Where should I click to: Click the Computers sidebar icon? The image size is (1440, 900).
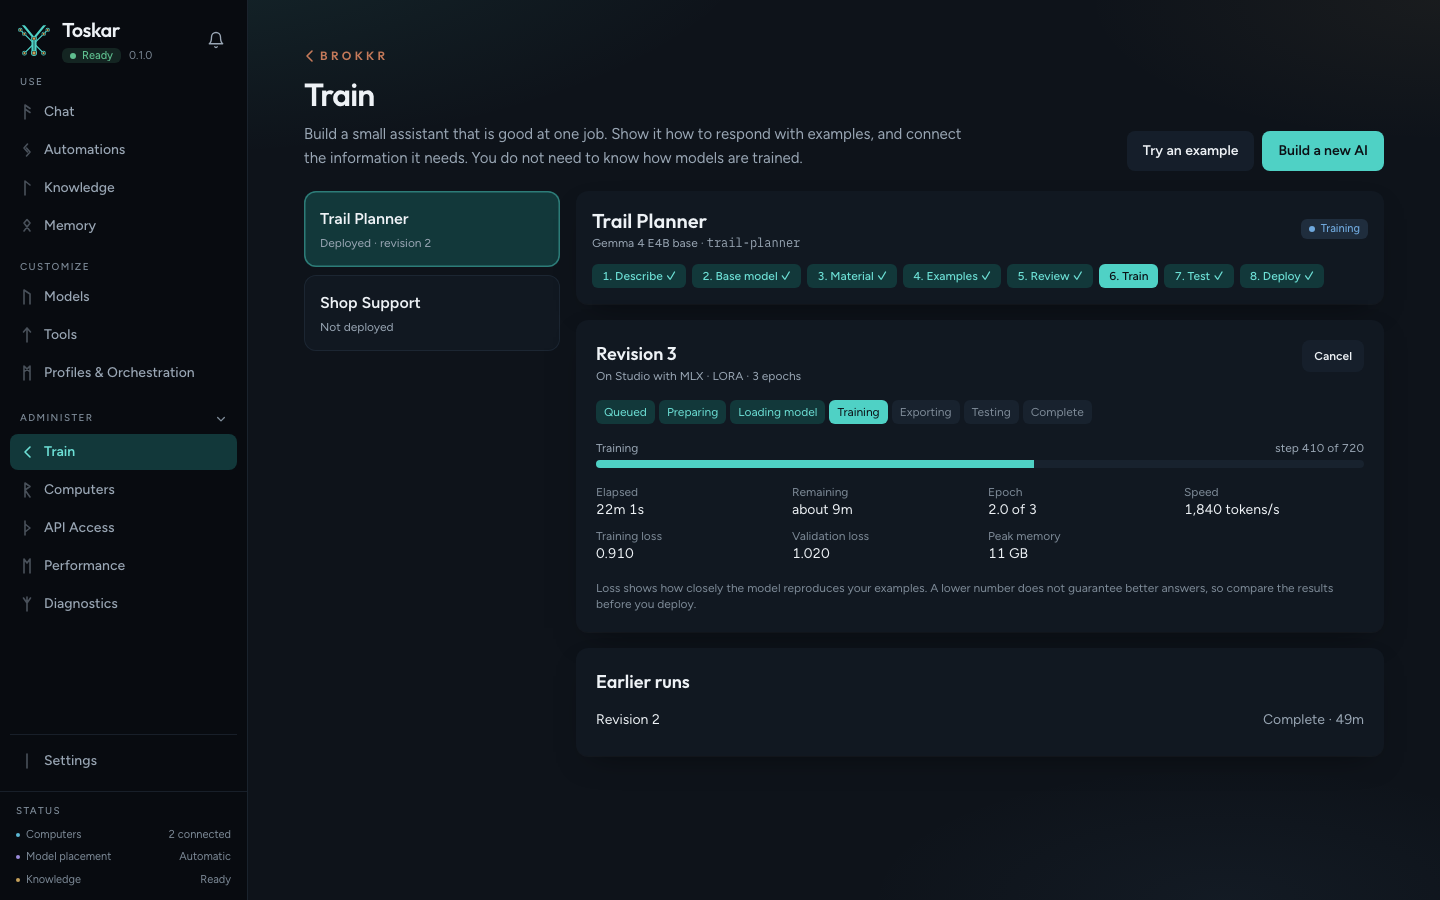point(27,490)
